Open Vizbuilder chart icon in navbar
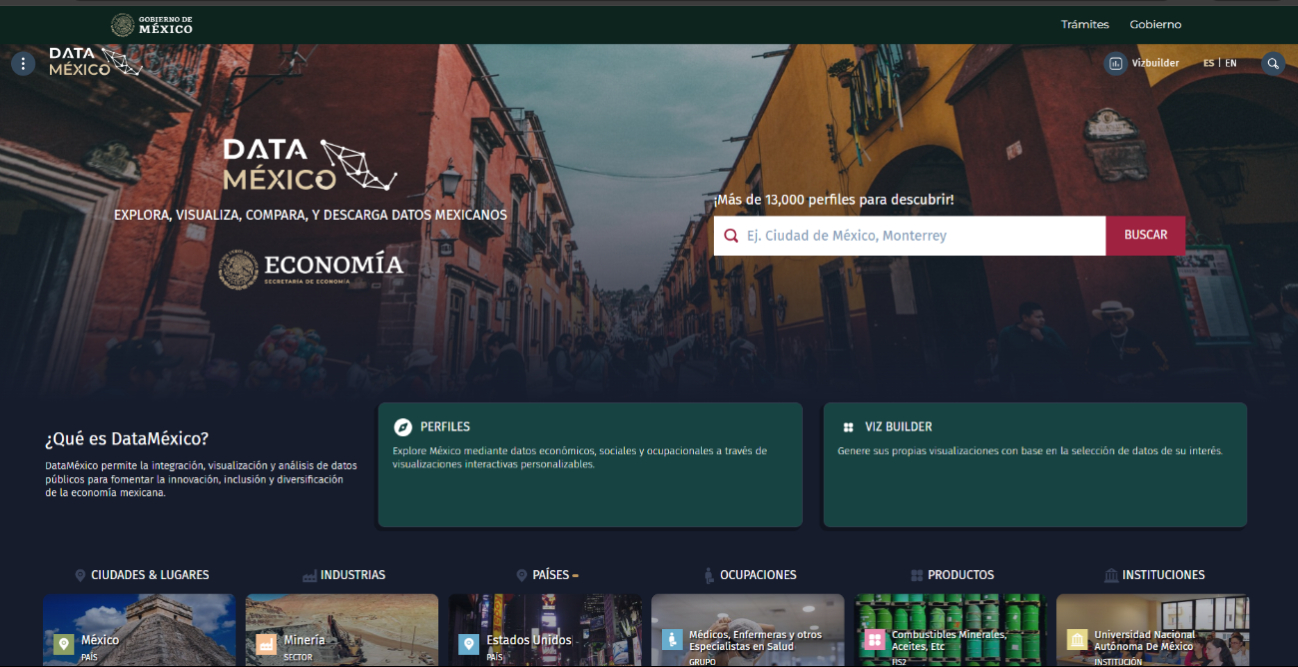Screen dimensions: 1298x667 [1115, 63]
